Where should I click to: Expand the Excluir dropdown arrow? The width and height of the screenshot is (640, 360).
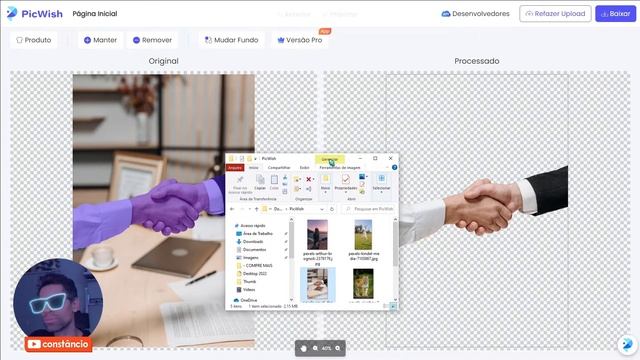tap(313, 179)
